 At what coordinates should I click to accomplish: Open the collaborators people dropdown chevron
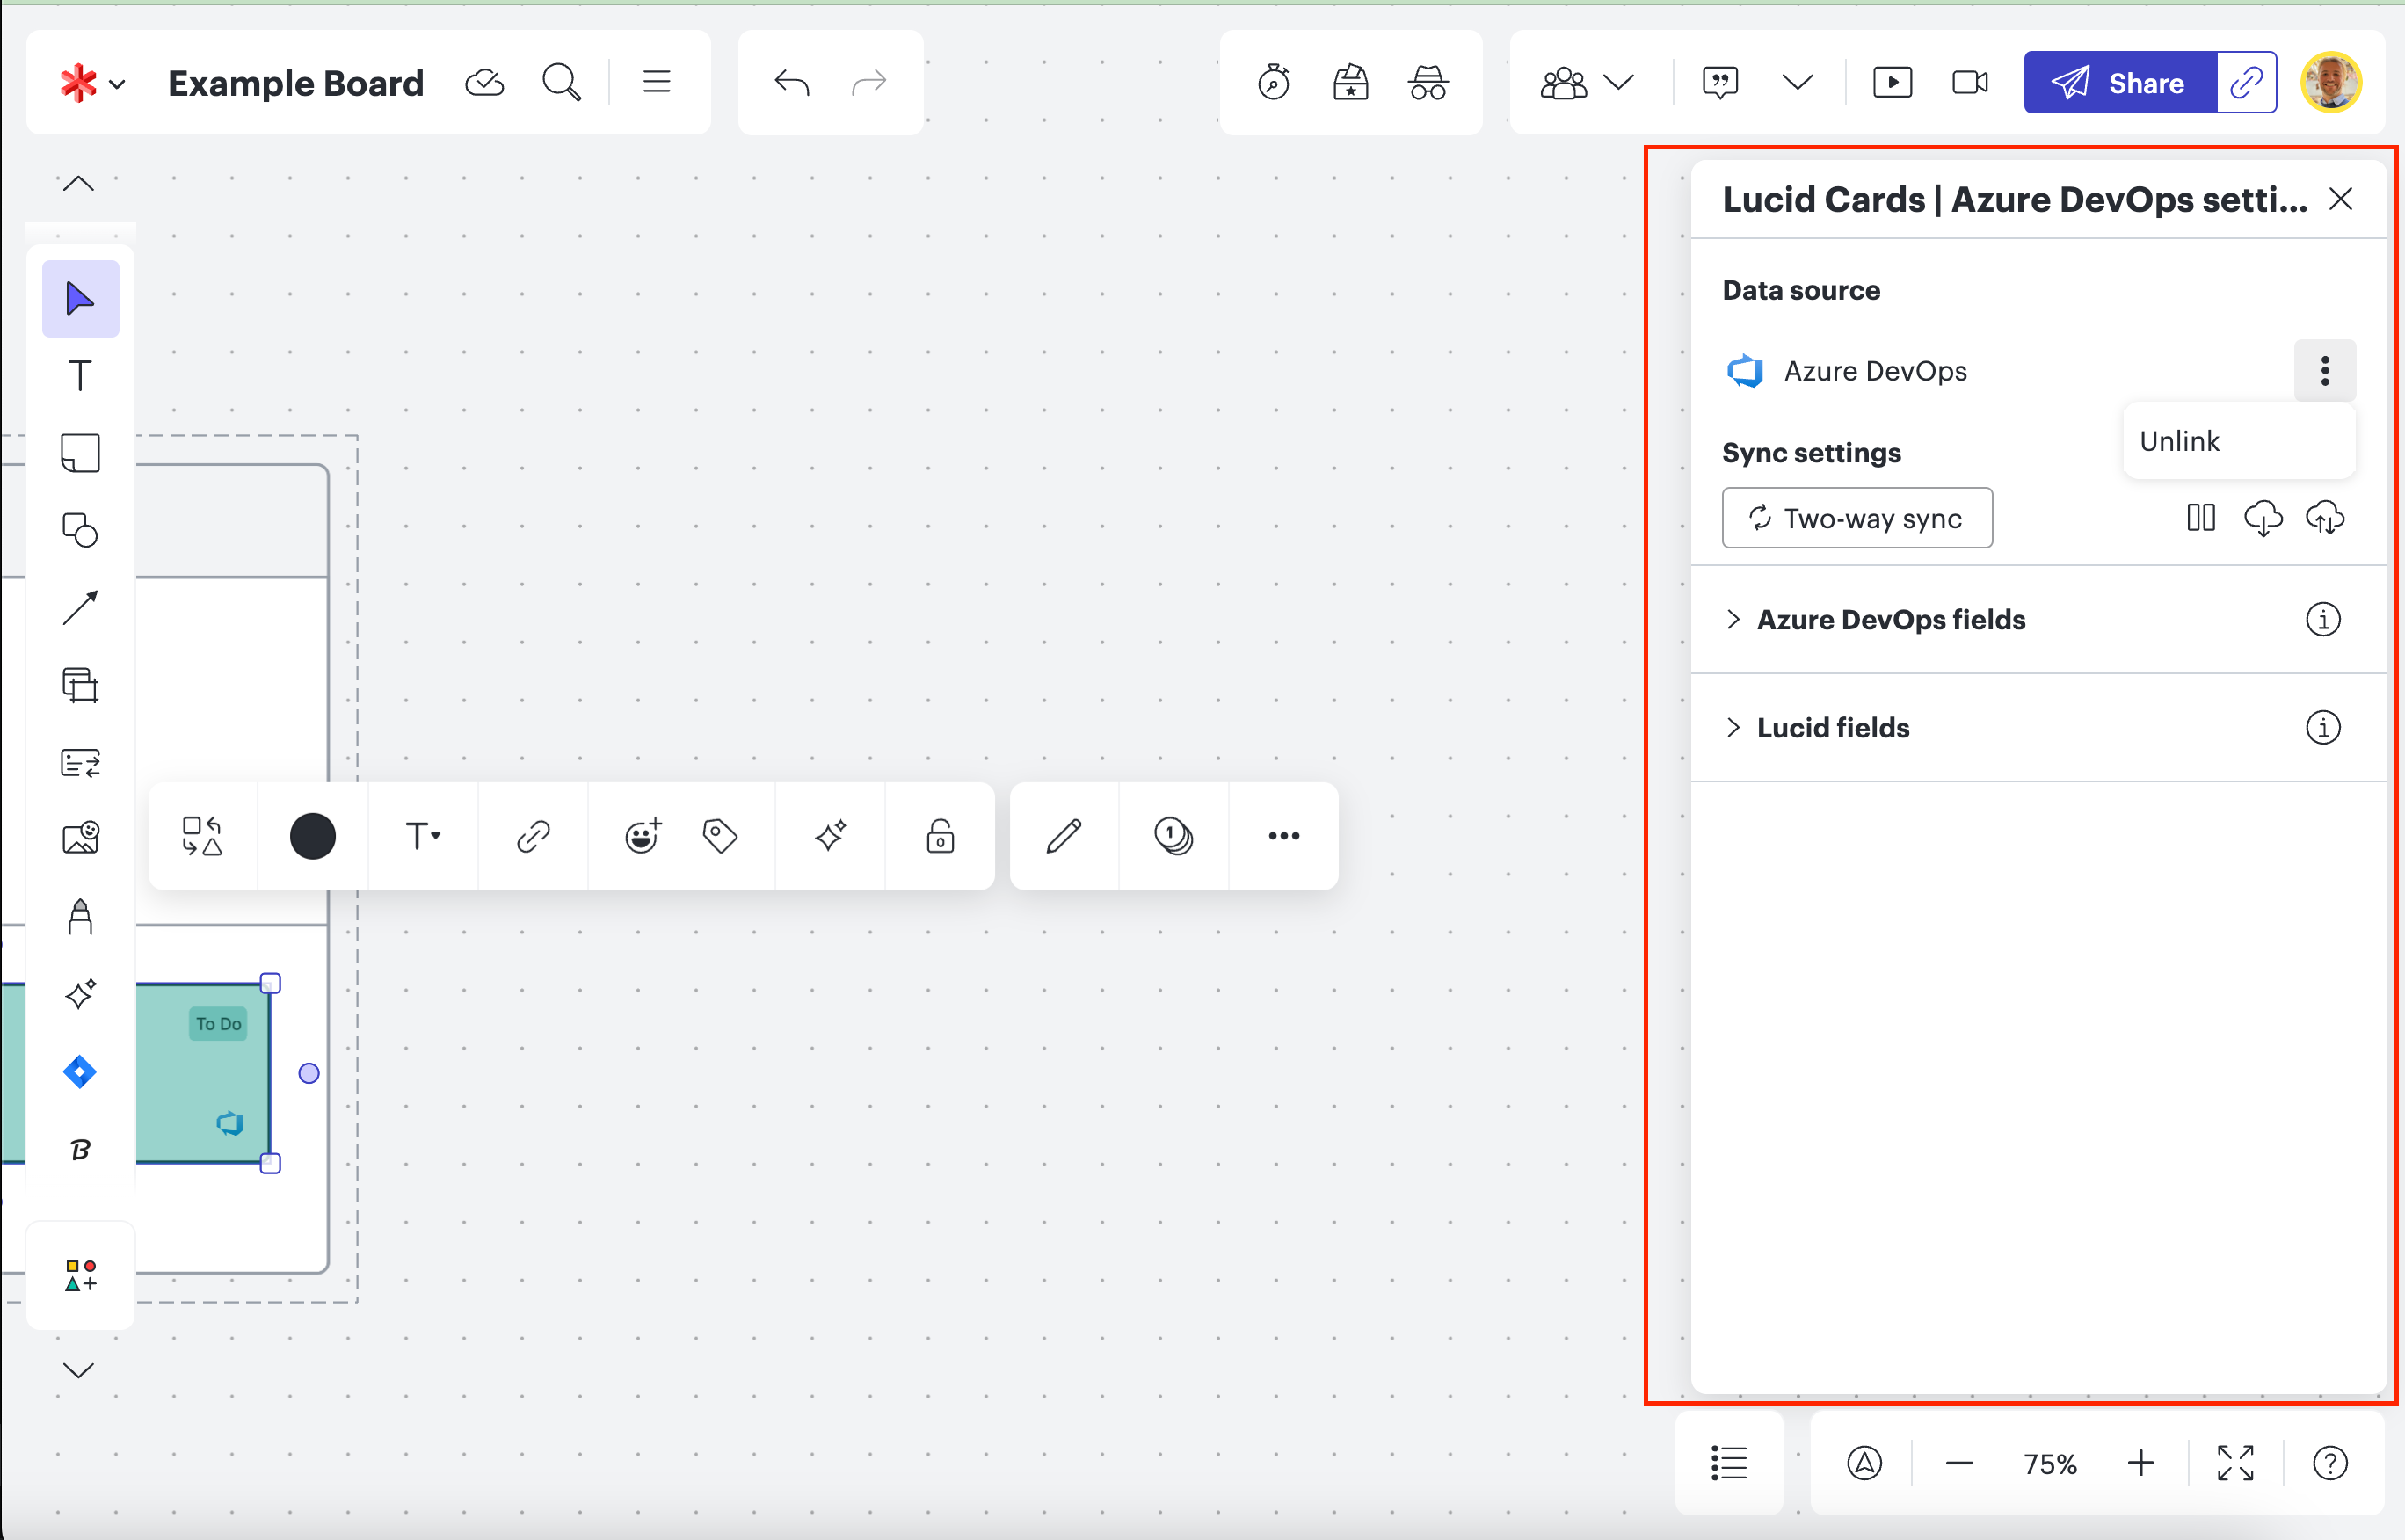pyautogui.click(x=1618, y=82)
